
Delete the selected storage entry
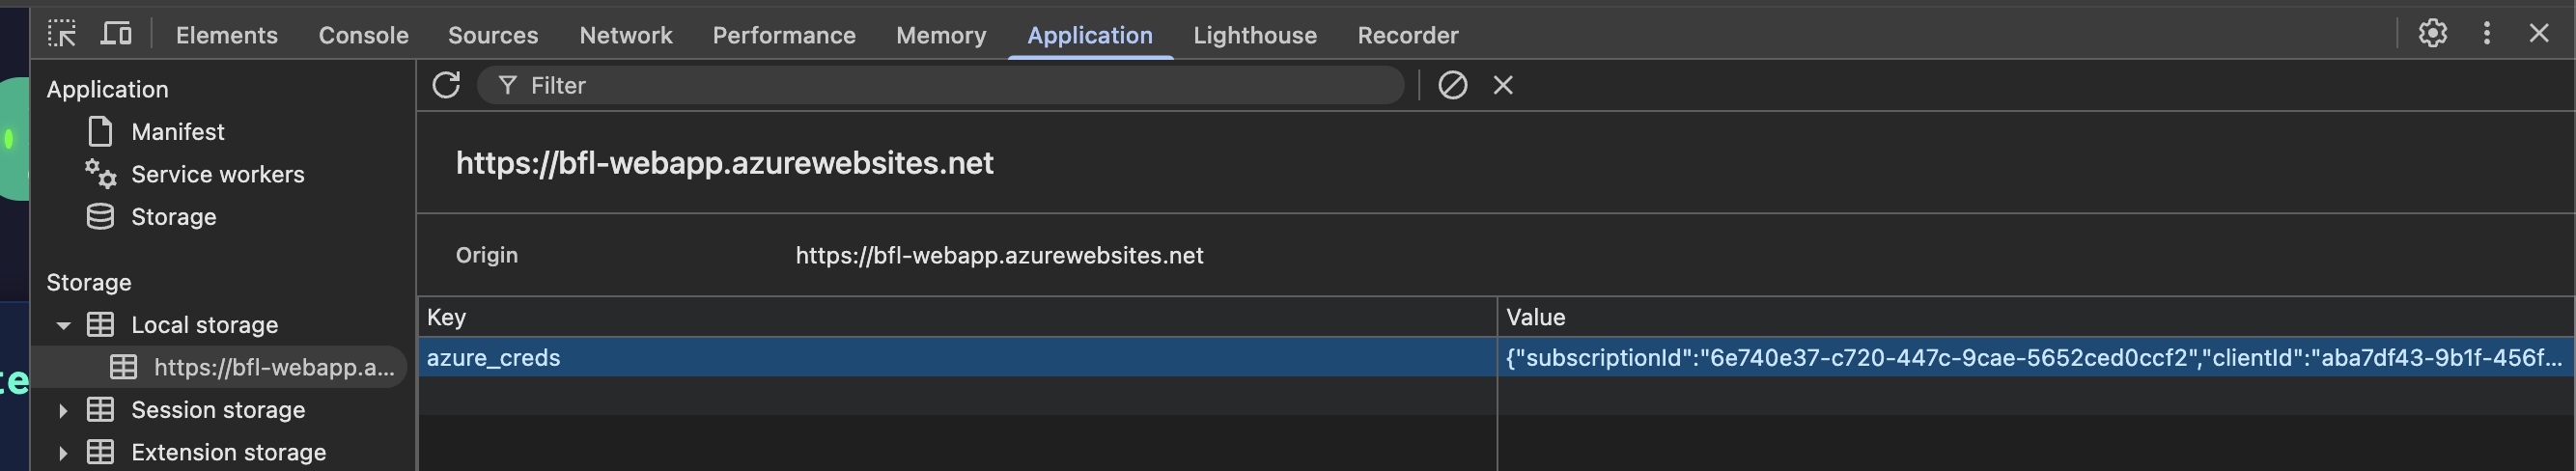coord(1502,85)
